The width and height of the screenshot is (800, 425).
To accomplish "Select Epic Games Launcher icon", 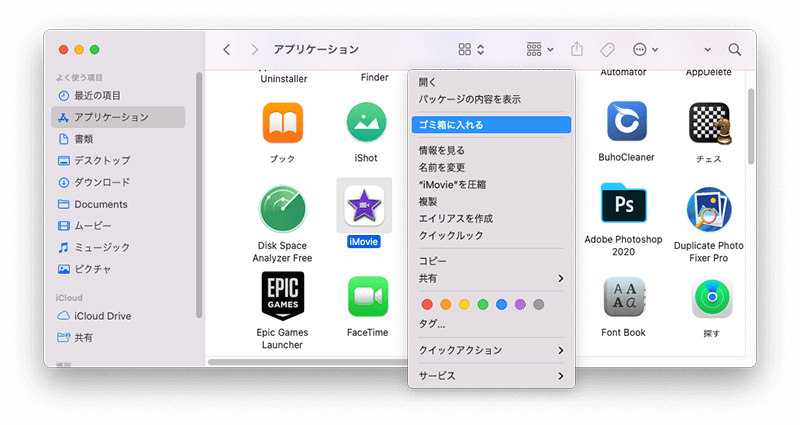I will coord(283,295).
